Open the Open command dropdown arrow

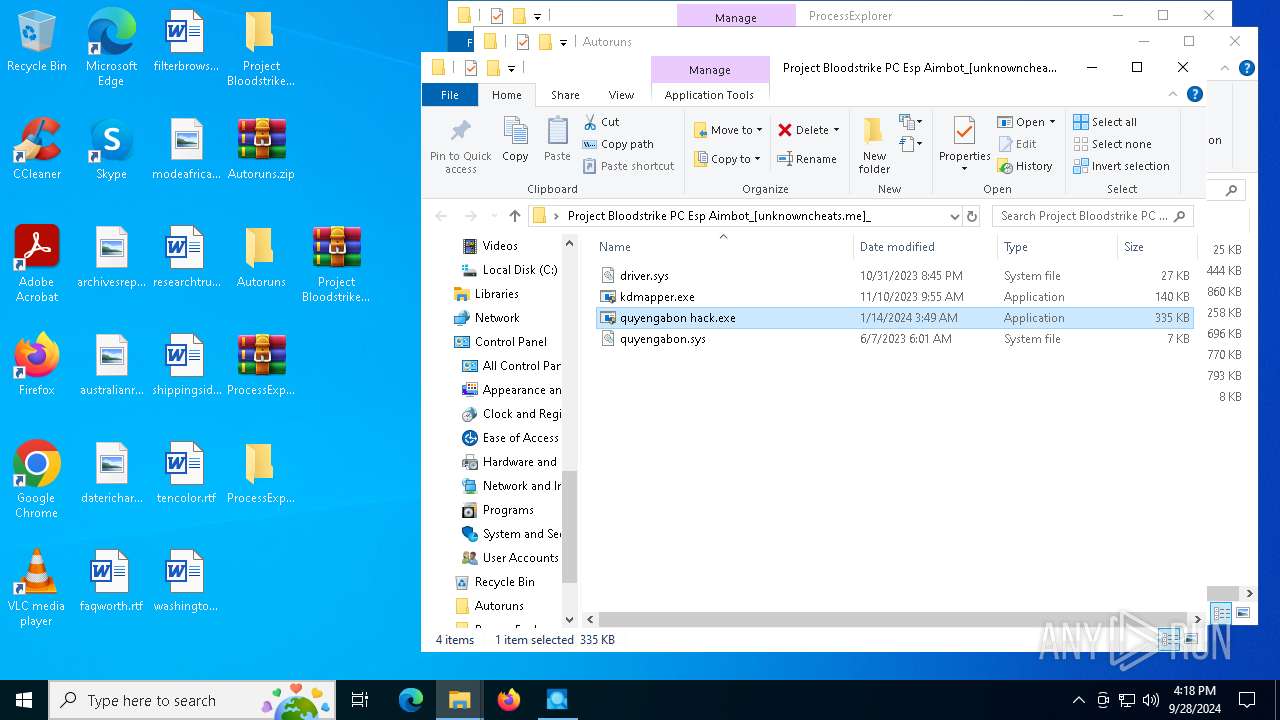coord(1052,122)
